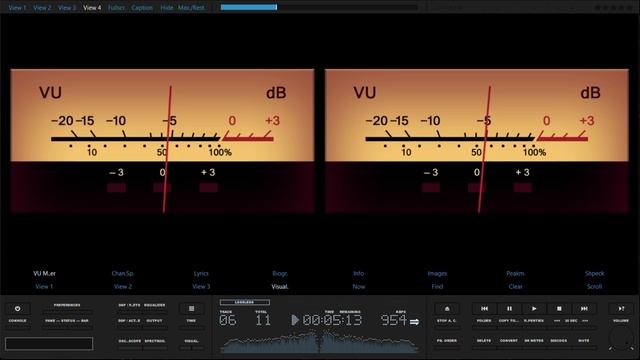
Task: Click the power icon above Console
Action: click(x=17, y=309)
